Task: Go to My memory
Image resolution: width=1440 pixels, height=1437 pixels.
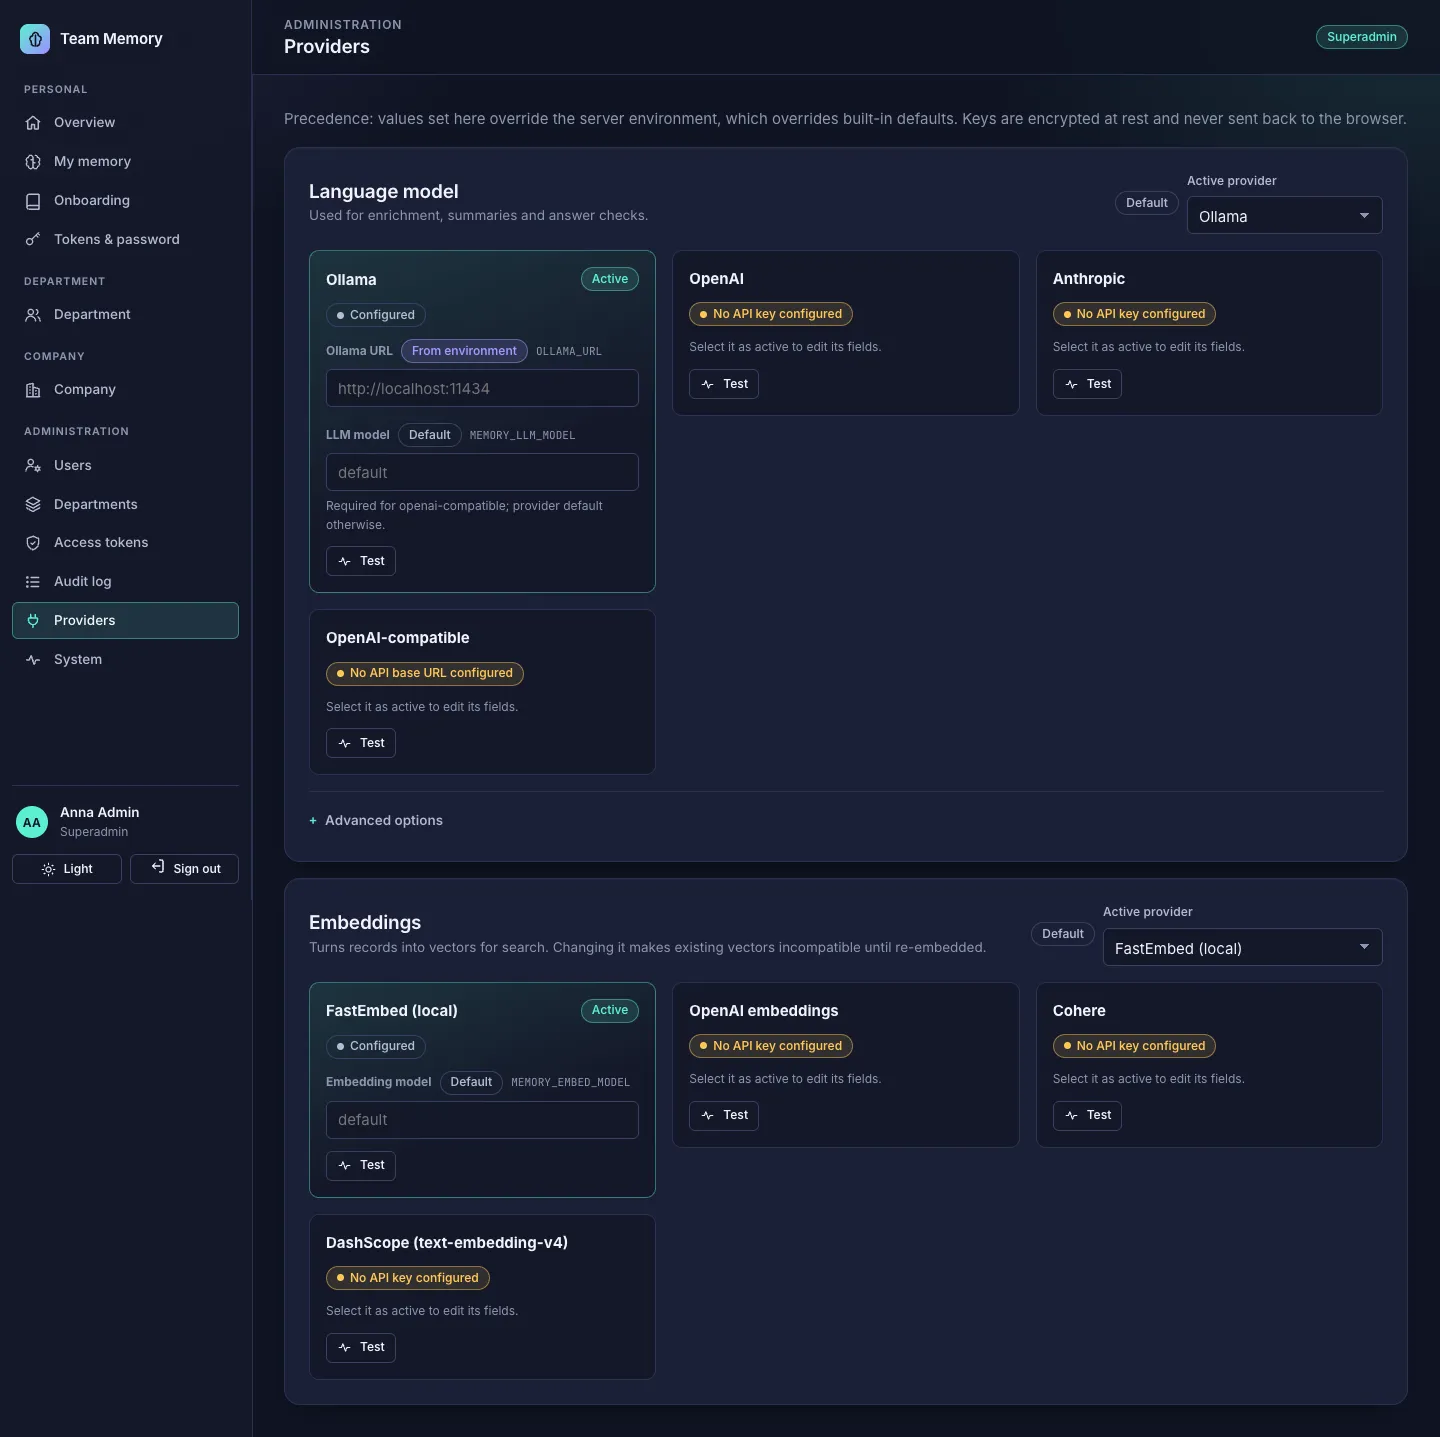Action: [125, 162]
